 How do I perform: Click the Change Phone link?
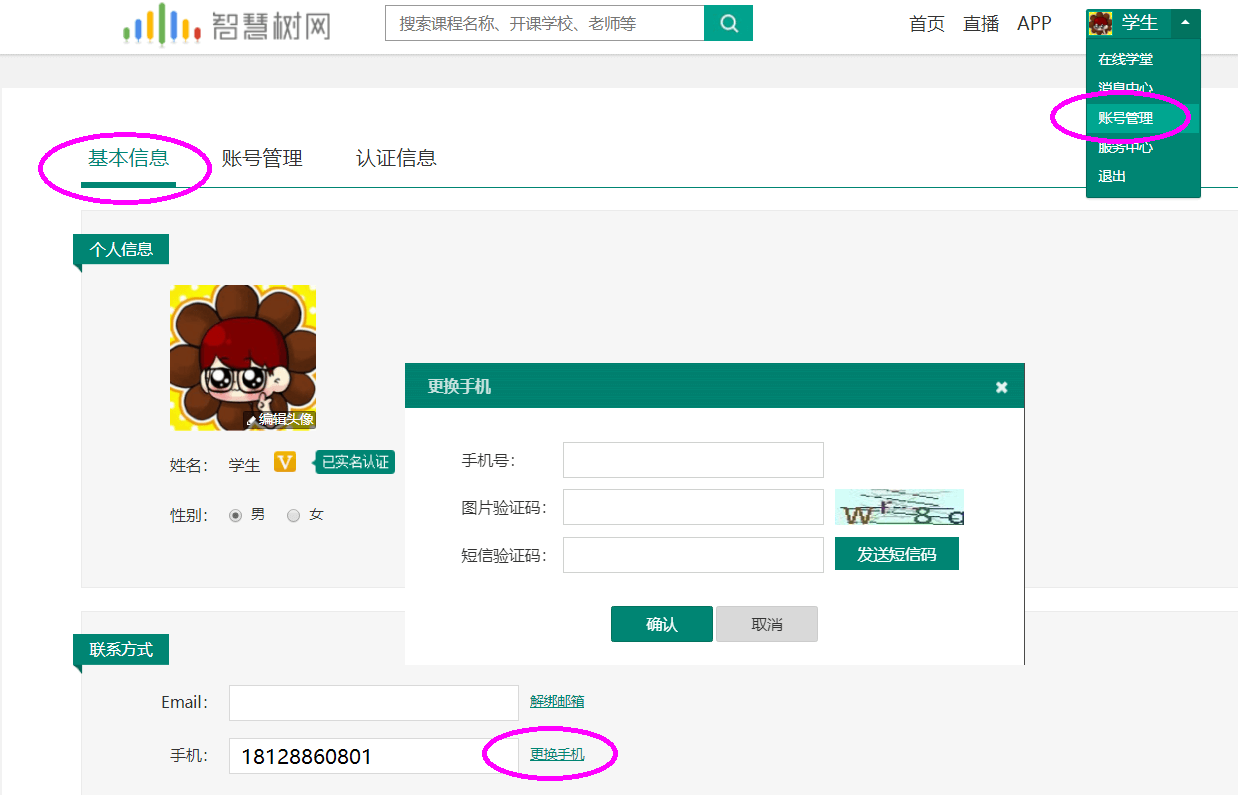[557, 755]
